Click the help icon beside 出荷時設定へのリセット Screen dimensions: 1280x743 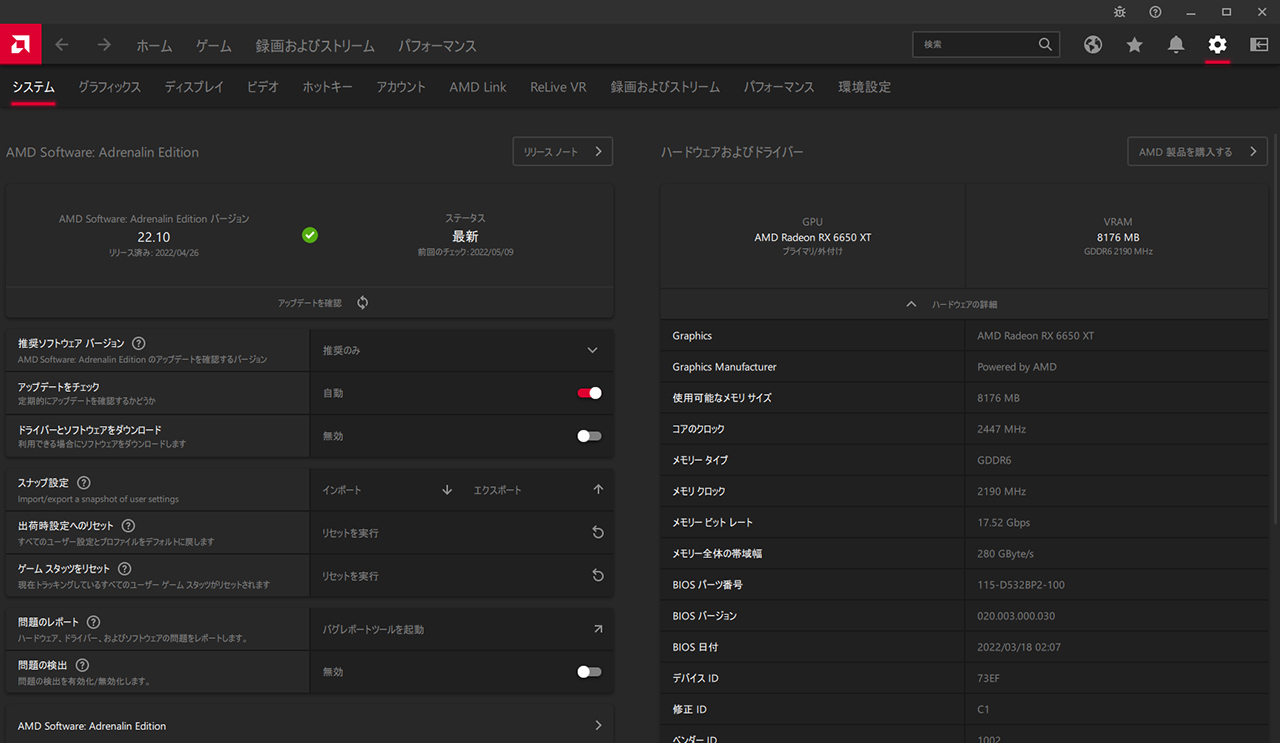(x=128, y=526)
